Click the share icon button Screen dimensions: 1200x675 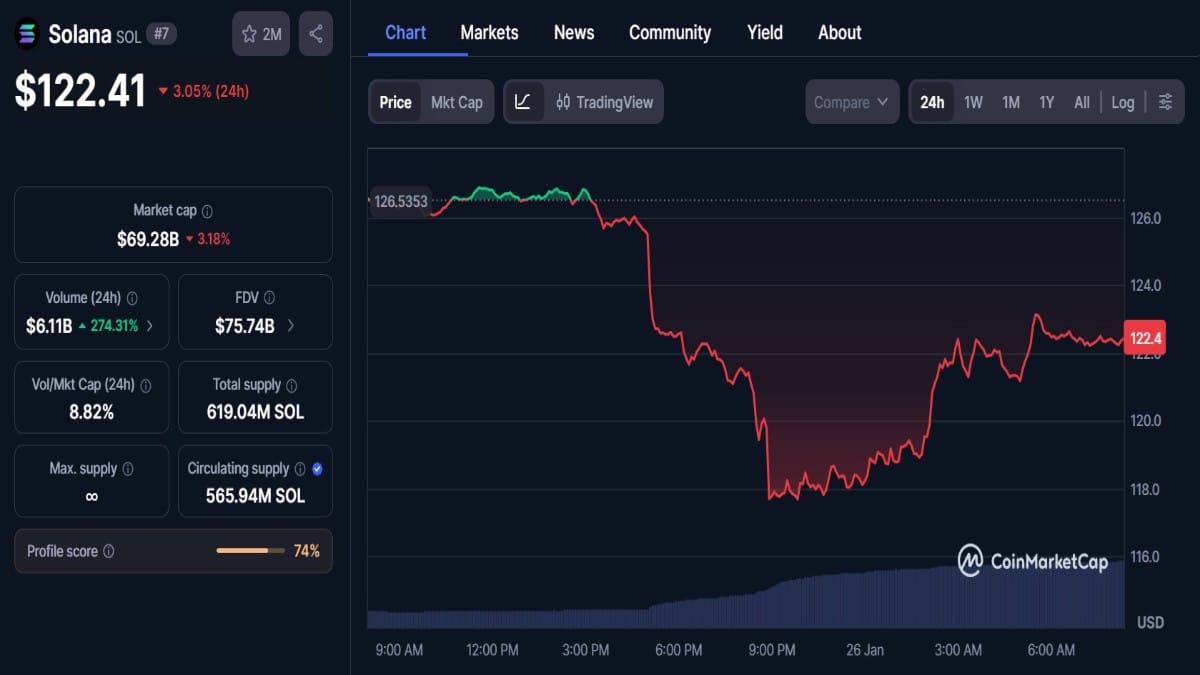tap(316, 34)
